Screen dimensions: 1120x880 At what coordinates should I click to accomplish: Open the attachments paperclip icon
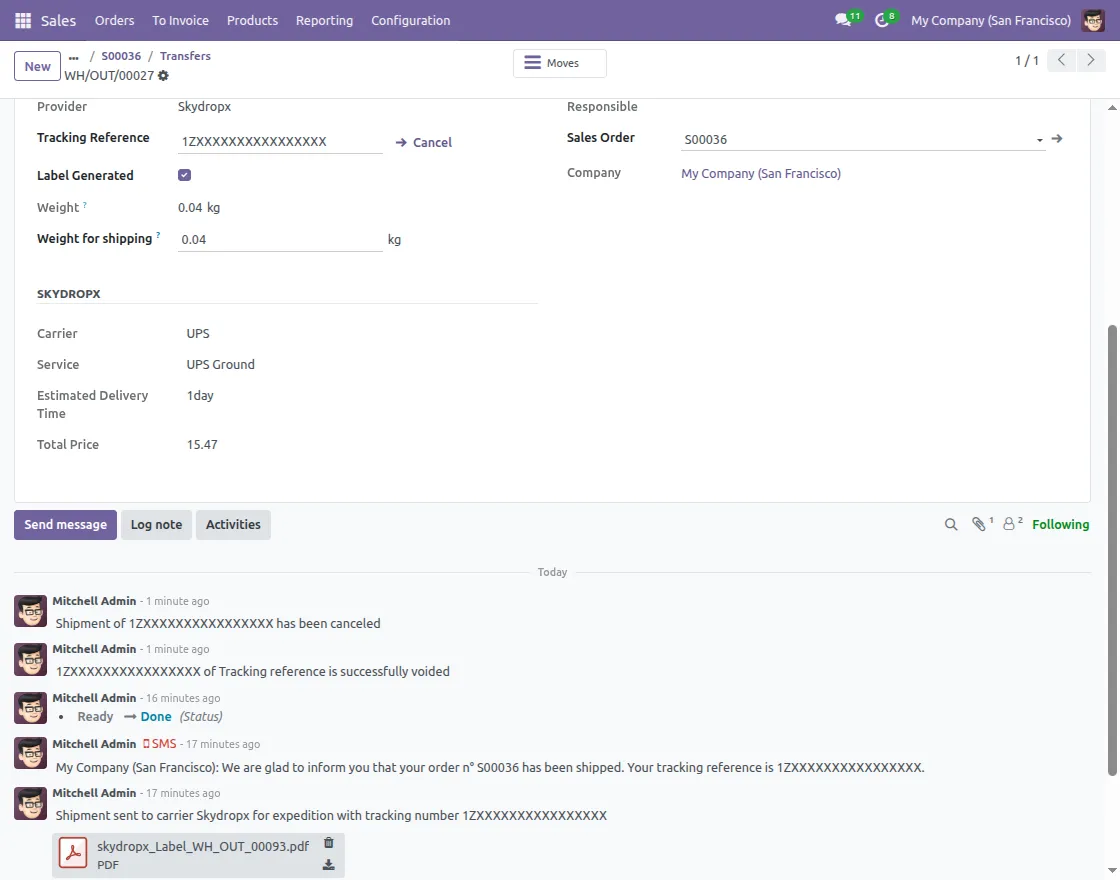pos(978,523)
